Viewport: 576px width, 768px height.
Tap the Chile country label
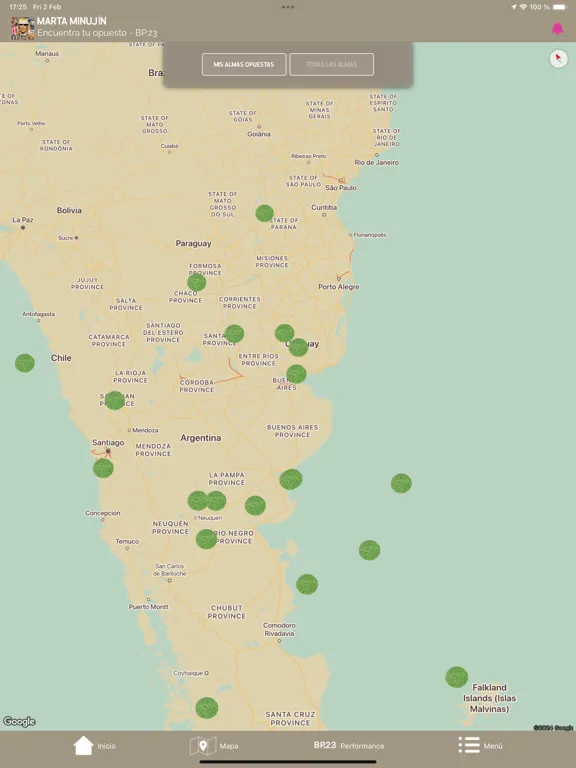tap(61, 358)
